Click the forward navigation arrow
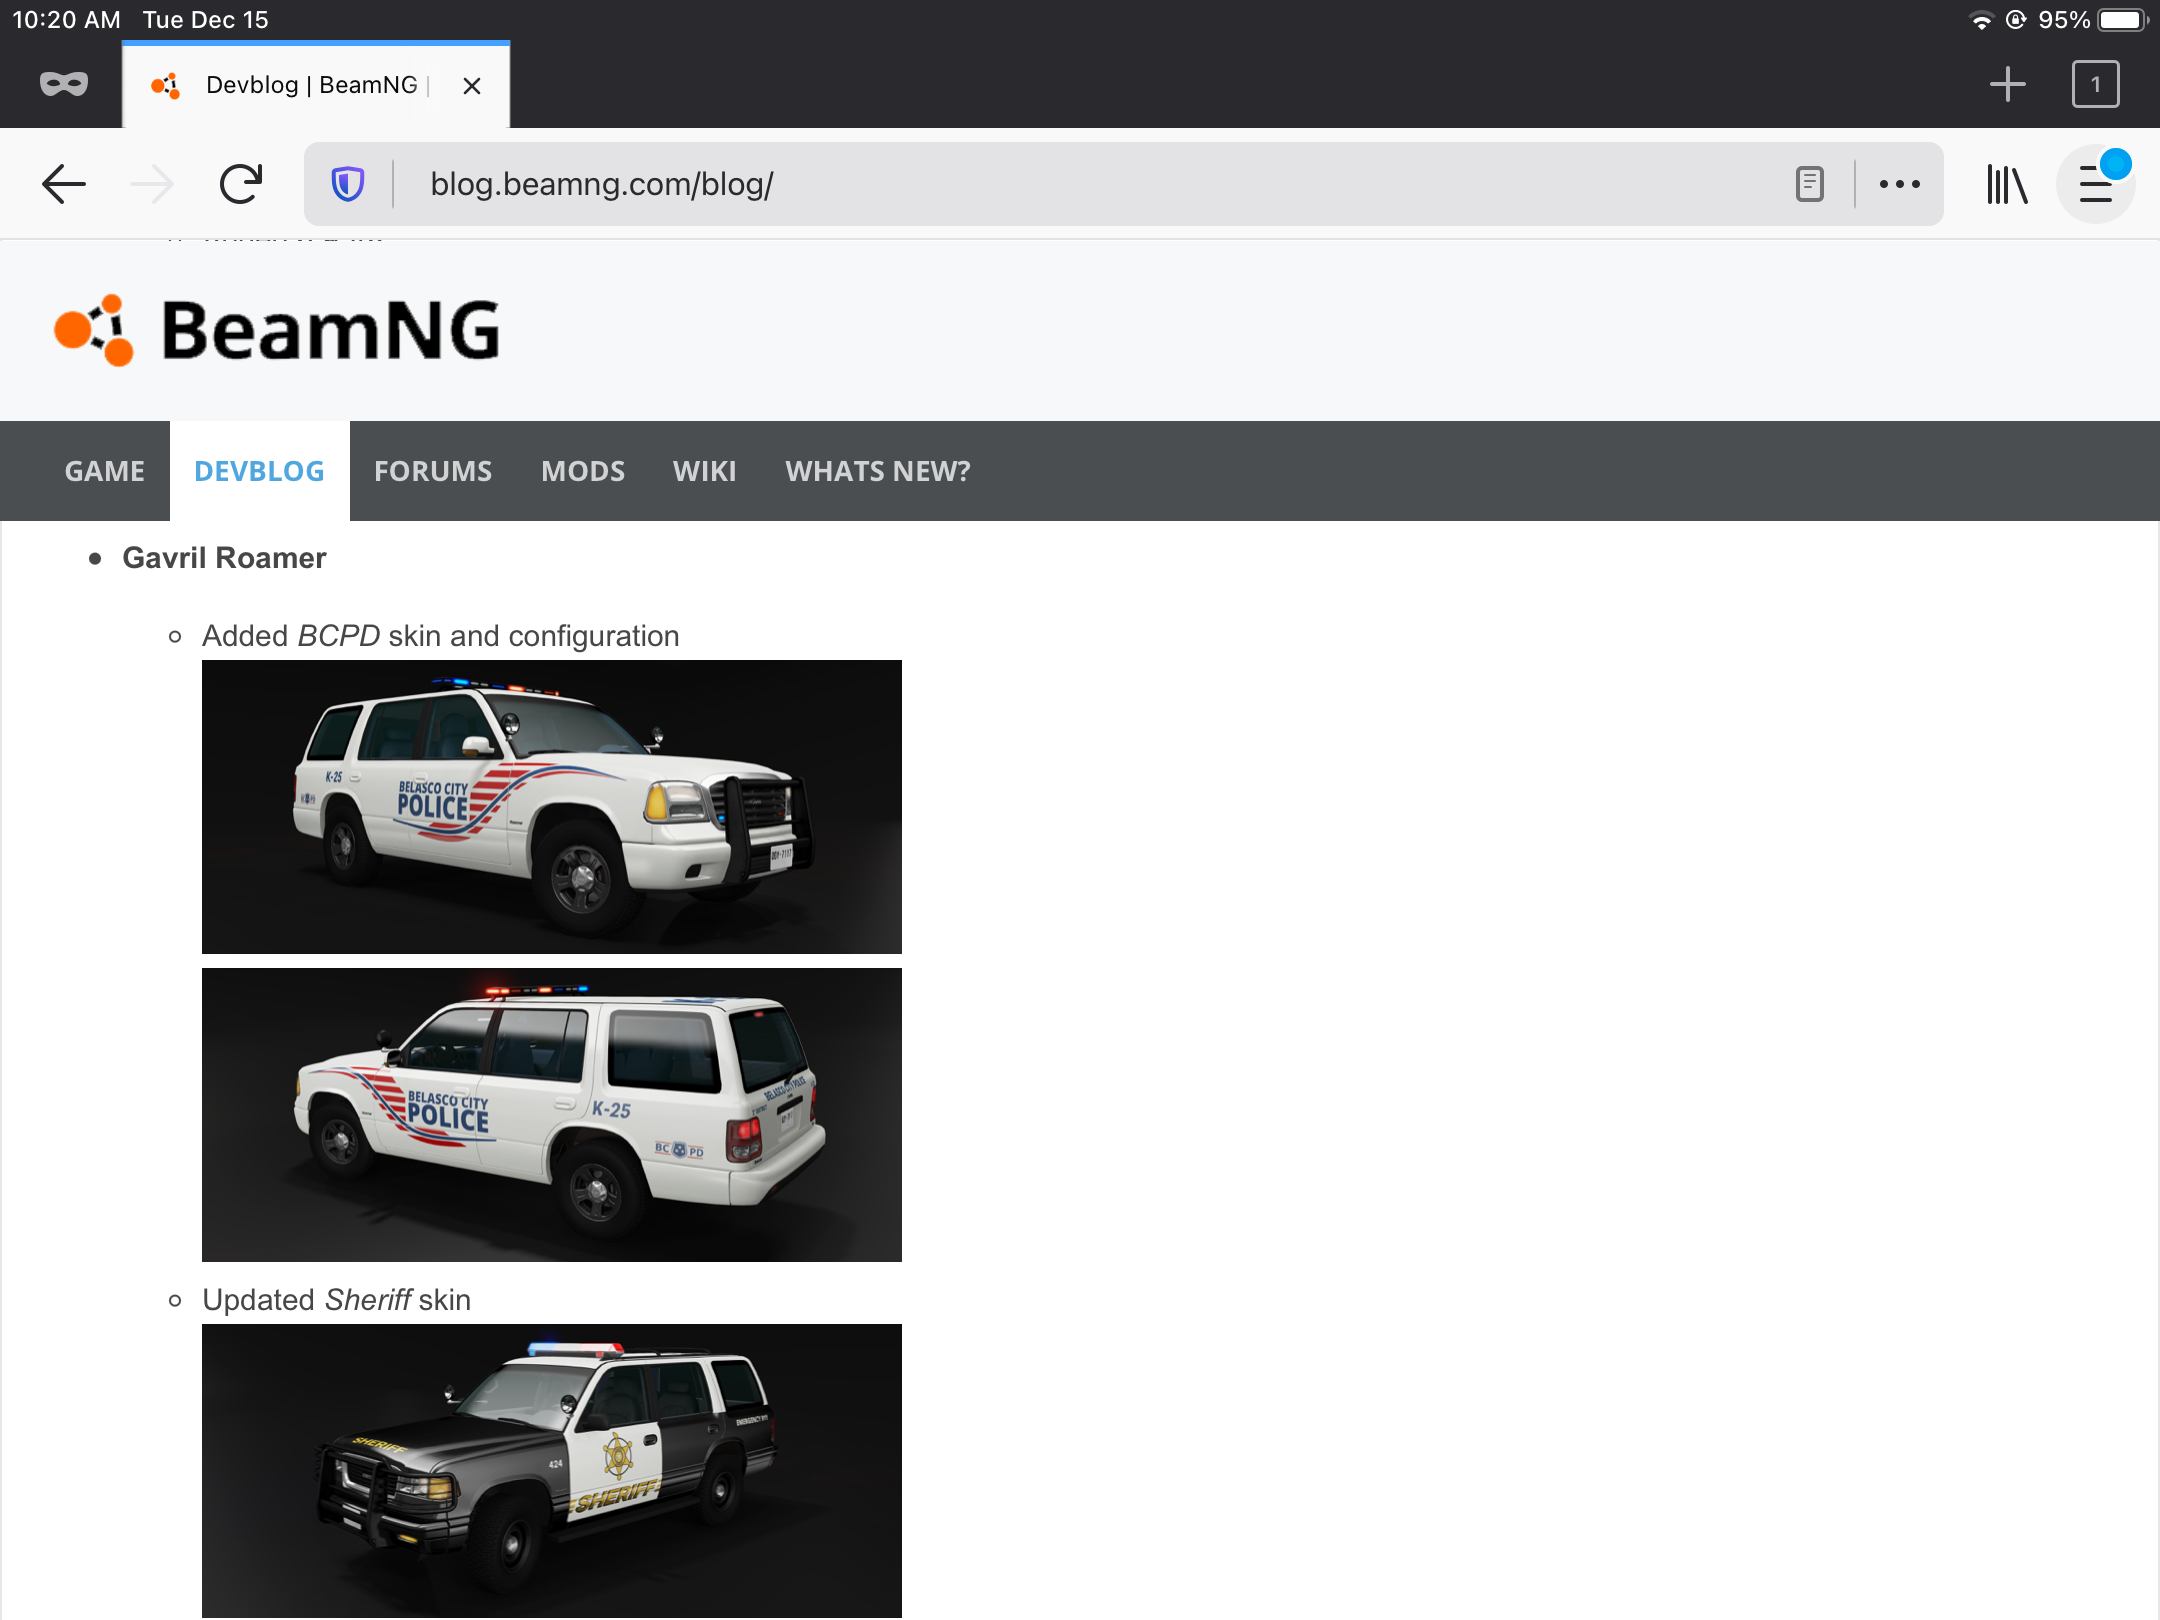 tap(152, 184)
